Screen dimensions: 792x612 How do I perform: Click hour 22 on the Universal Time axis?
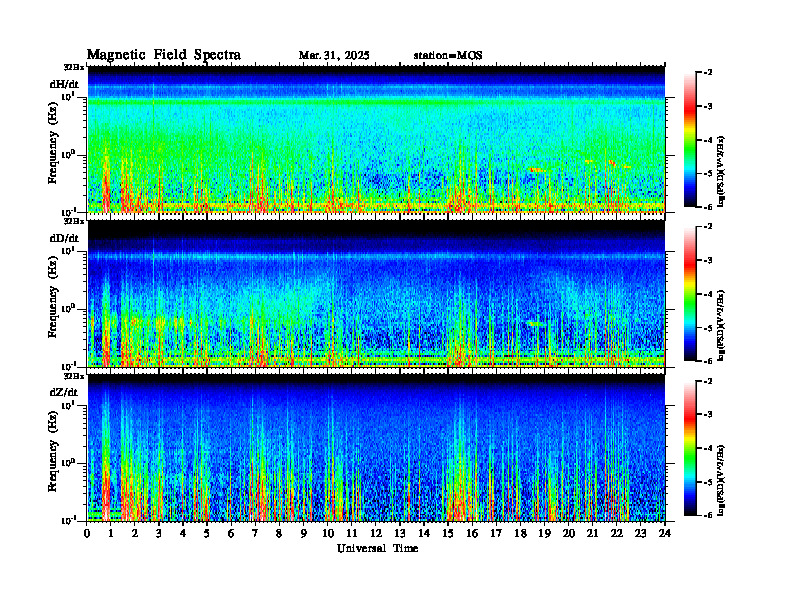[x=617, y=533]
